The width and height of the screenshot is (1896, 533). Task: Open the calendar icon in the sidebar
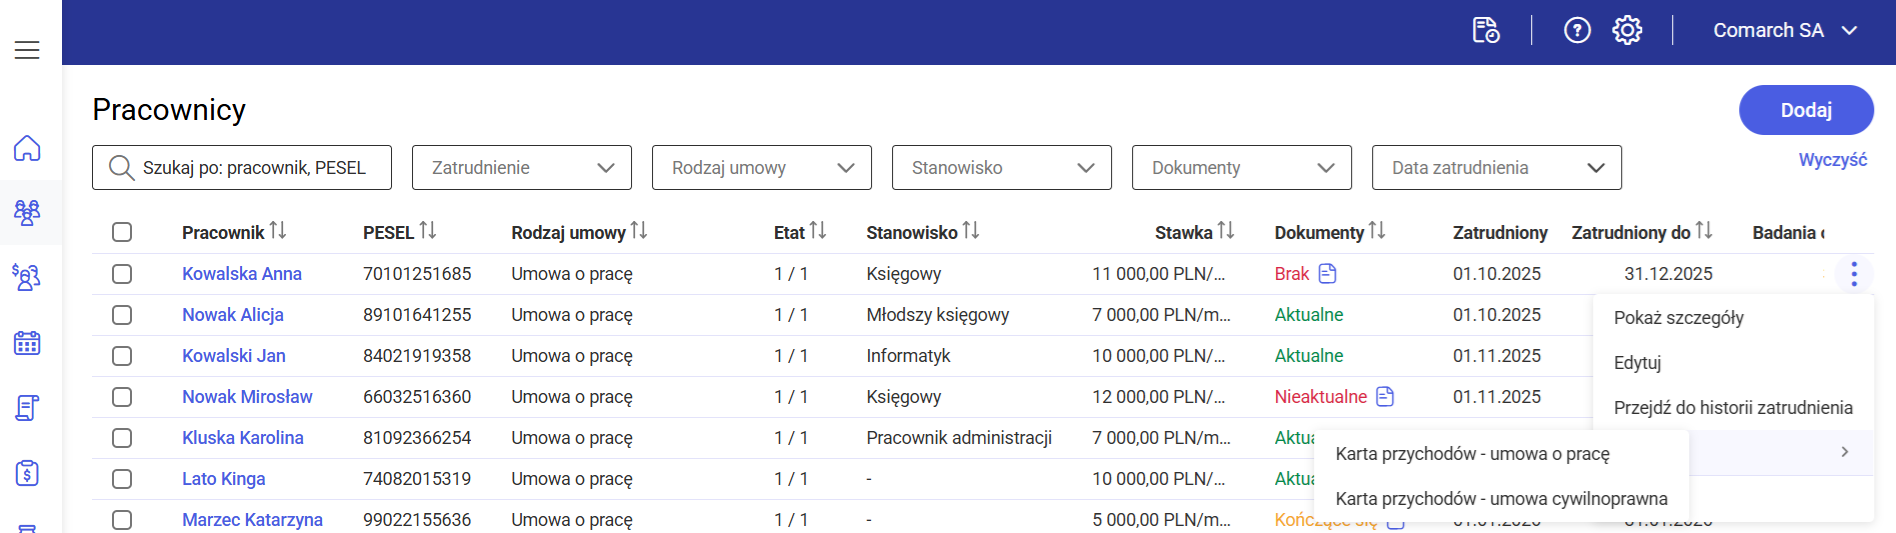tap(27, 343)
